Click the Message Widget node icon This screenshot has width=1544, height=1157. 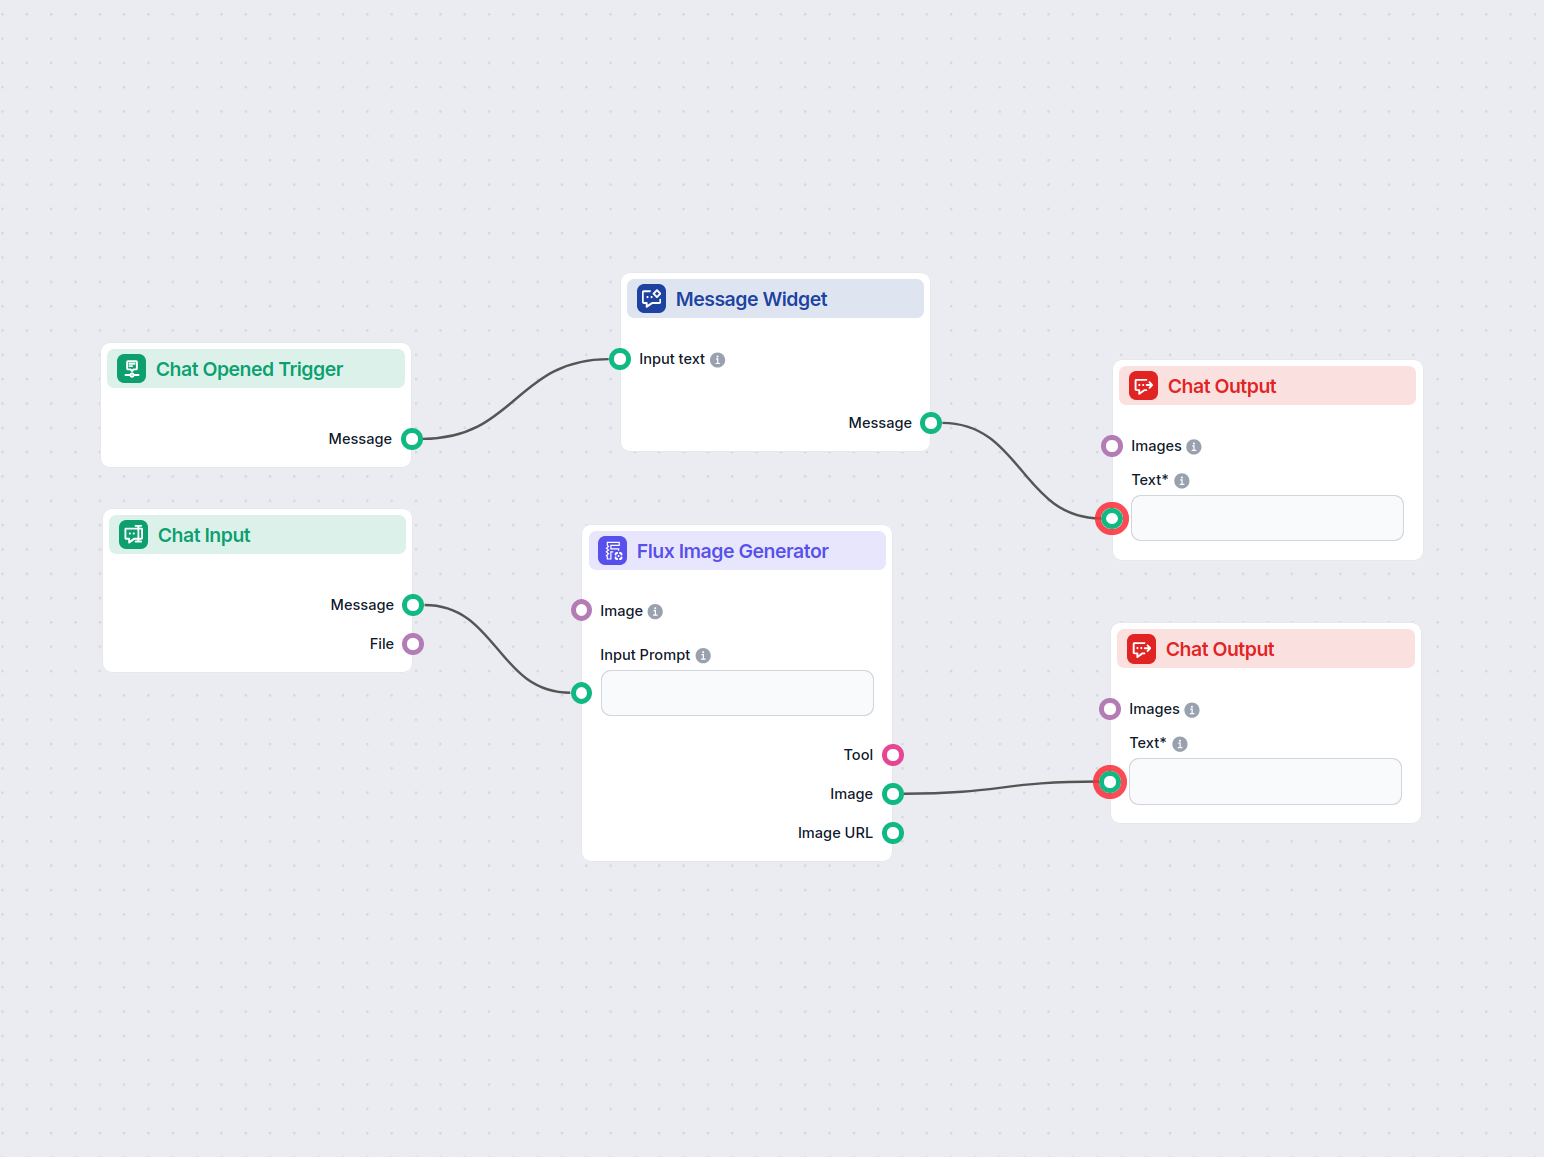tap(652, 299)
